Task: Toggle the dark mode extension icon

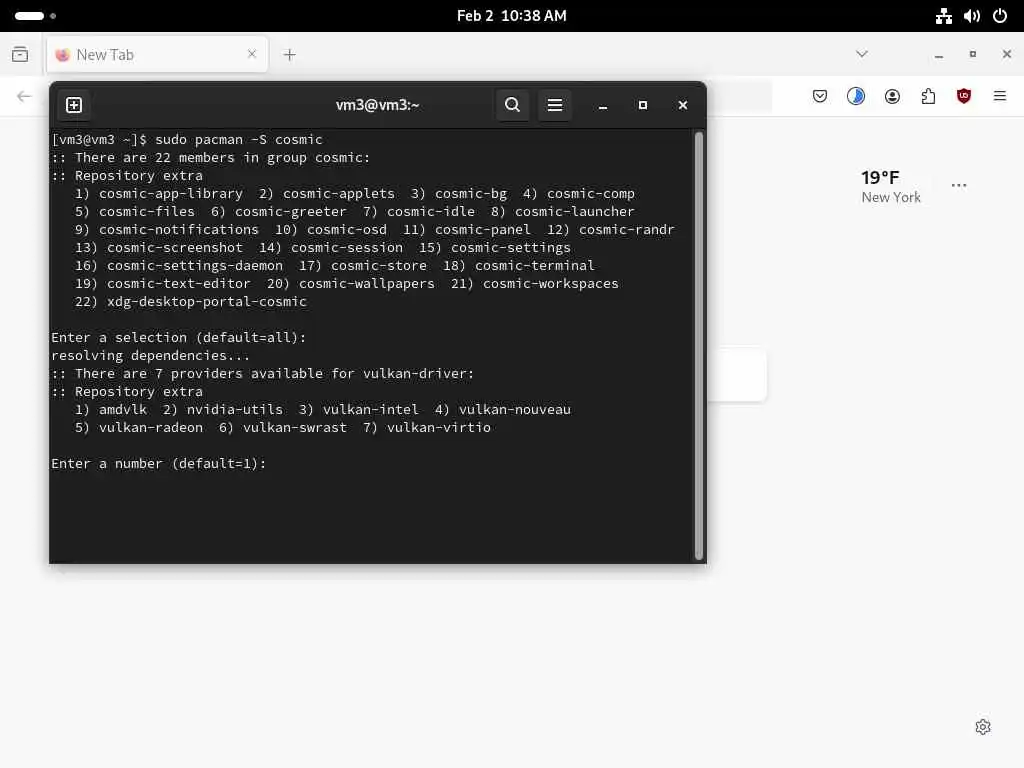Action: pos(856,97)
